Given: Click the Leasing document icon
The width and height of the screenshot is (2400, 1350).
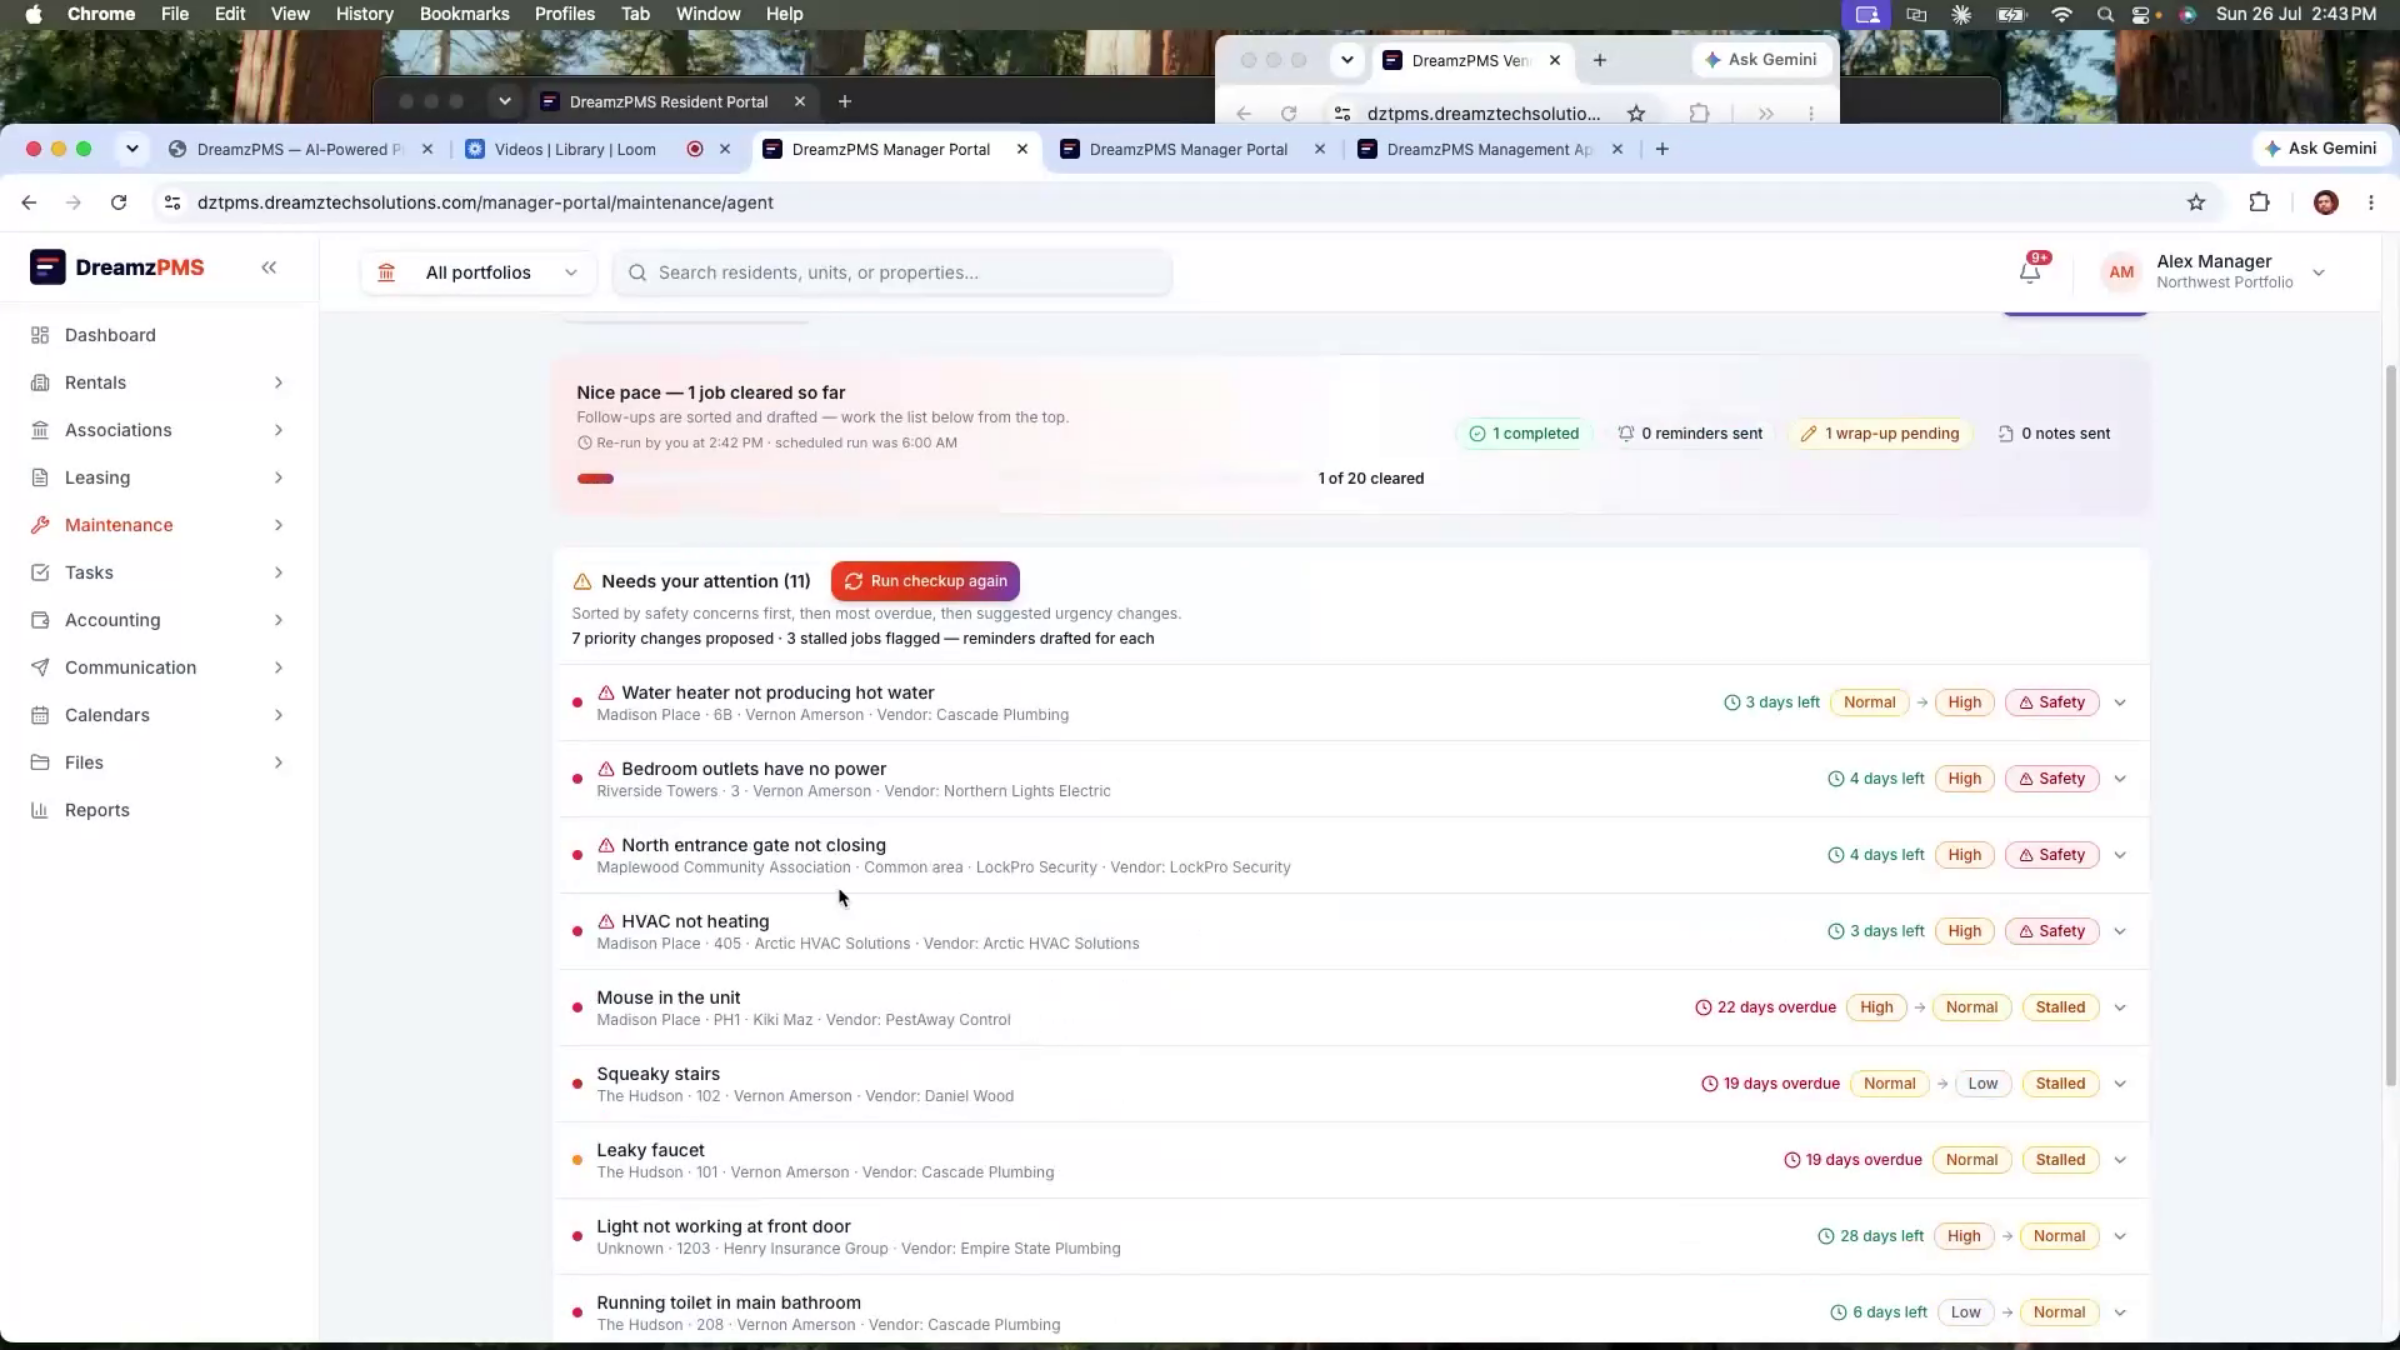Looking at the screenshot, I should point(40,477).
